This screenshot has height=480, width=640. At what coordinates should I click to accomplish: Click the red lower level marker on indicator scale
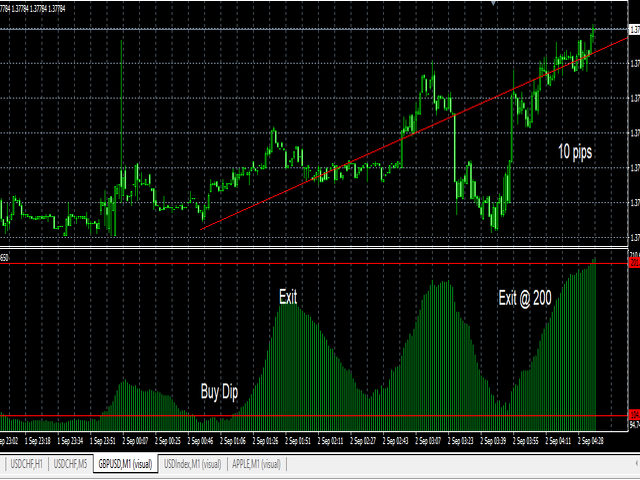point(633,415)
